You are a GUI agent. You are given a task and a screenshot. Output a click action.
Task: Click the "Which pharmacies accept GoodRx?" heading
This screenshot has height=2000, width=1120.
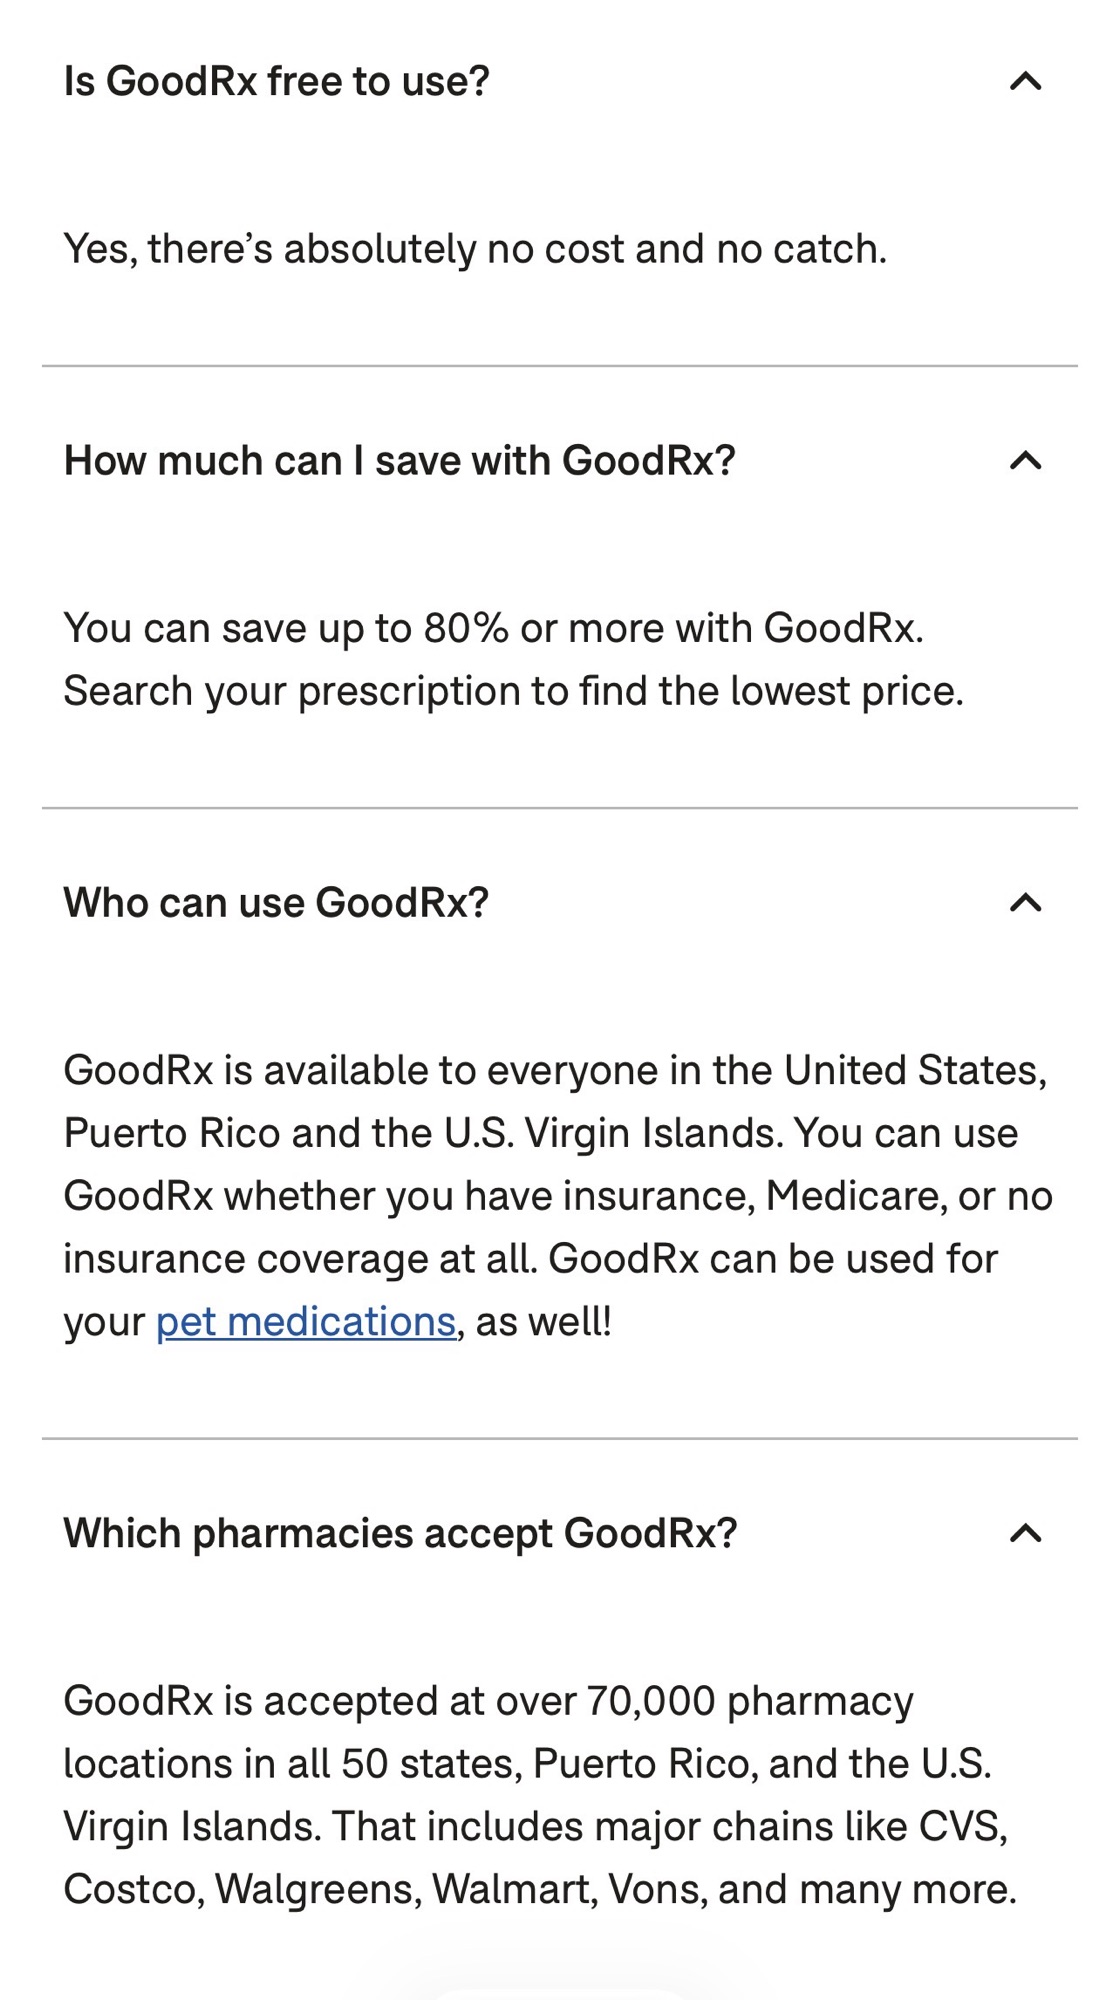[400, 1533]
